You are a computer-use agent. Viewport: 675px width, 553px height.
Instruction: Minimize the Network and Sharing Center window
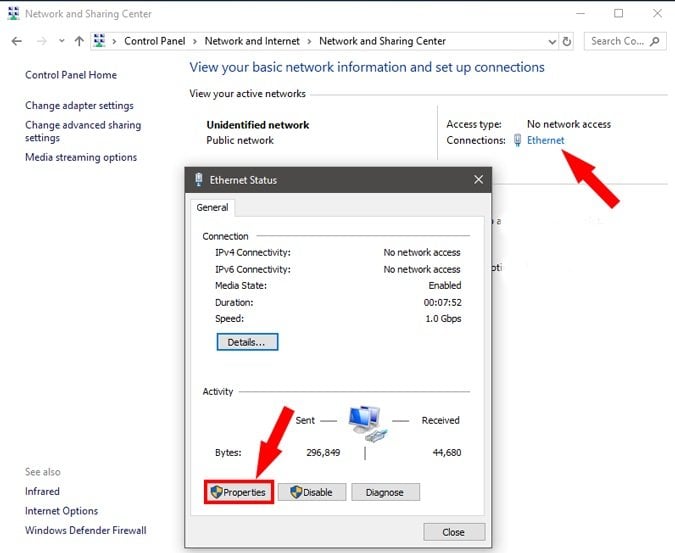[580, 13]
